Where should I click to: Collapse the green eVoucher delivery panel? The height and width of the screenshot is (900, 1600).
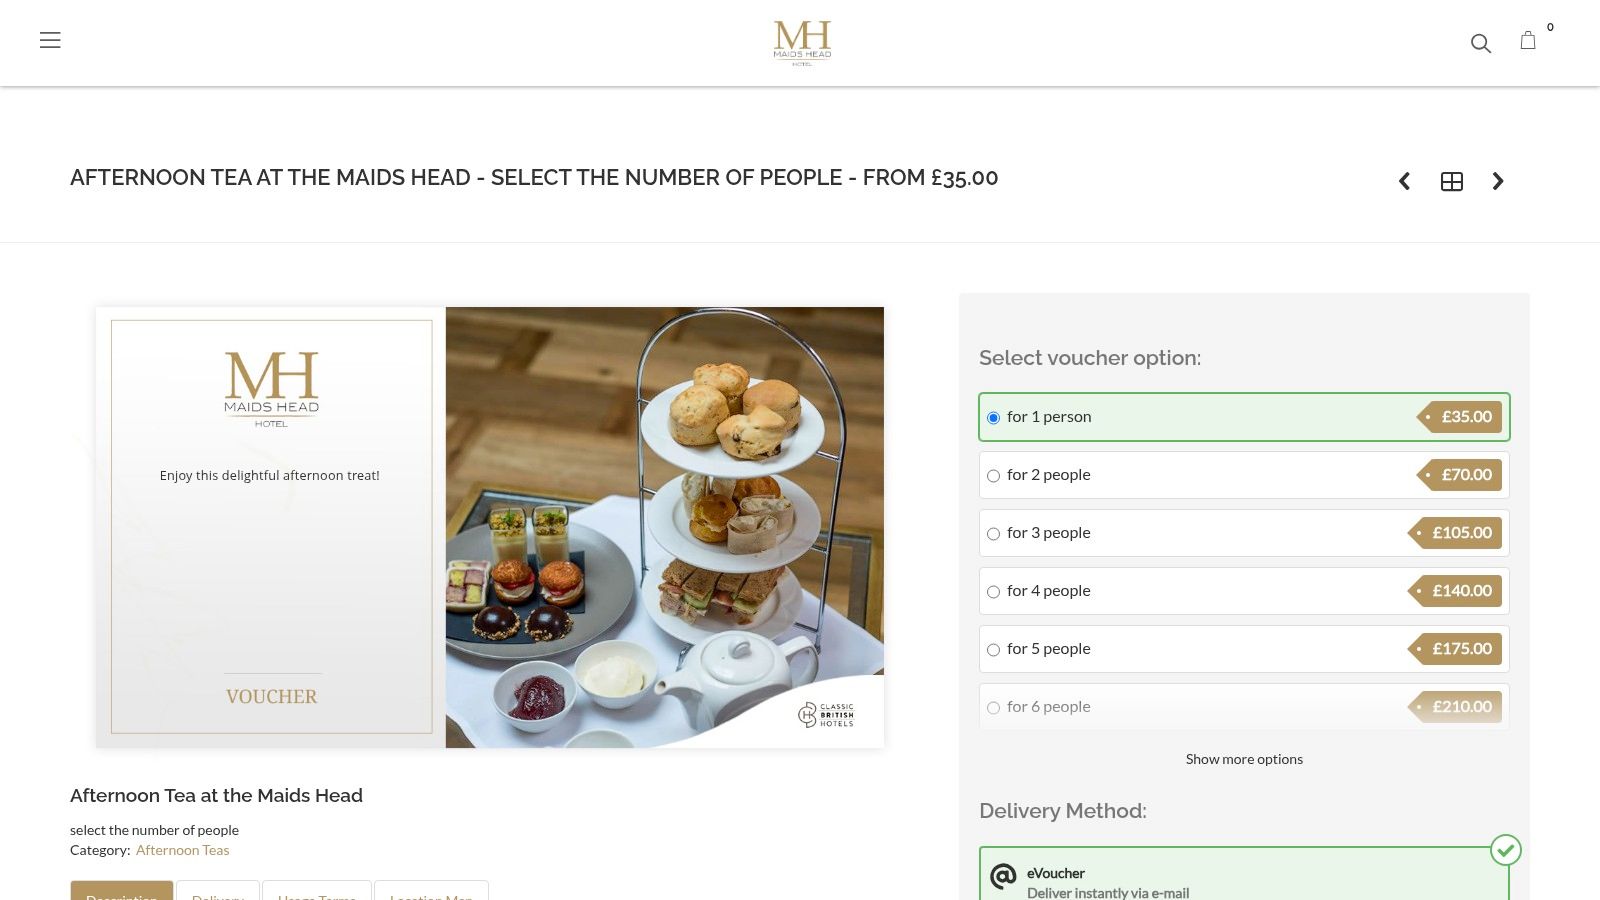pos(1243,875)
